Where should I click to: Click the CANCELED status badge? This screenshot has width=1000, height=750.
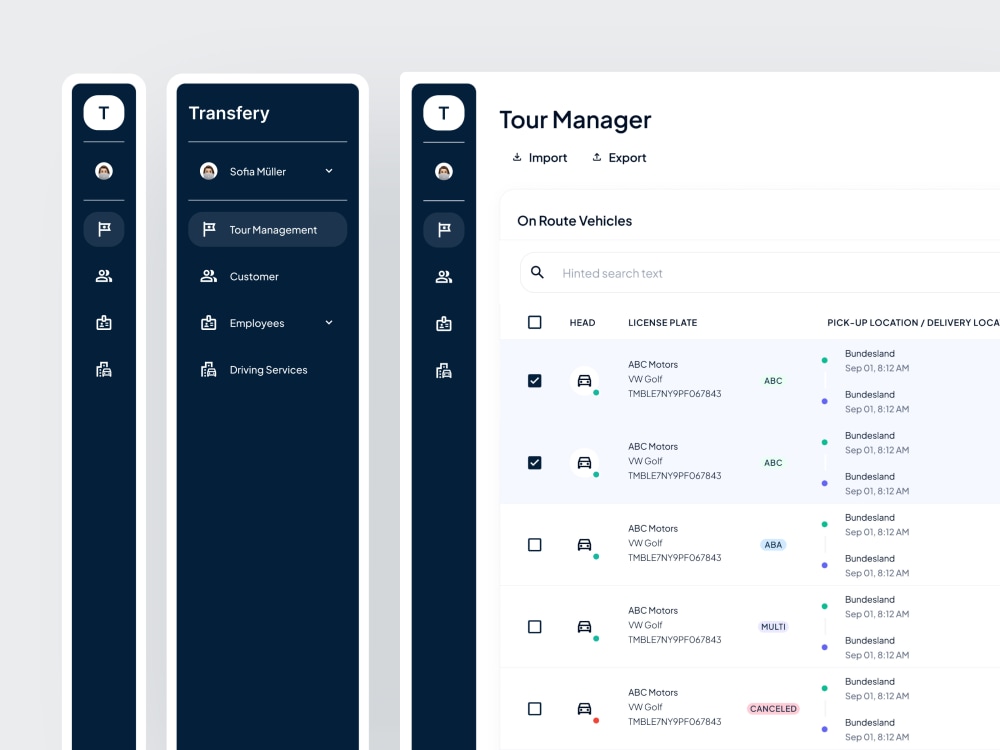[773, 708]
